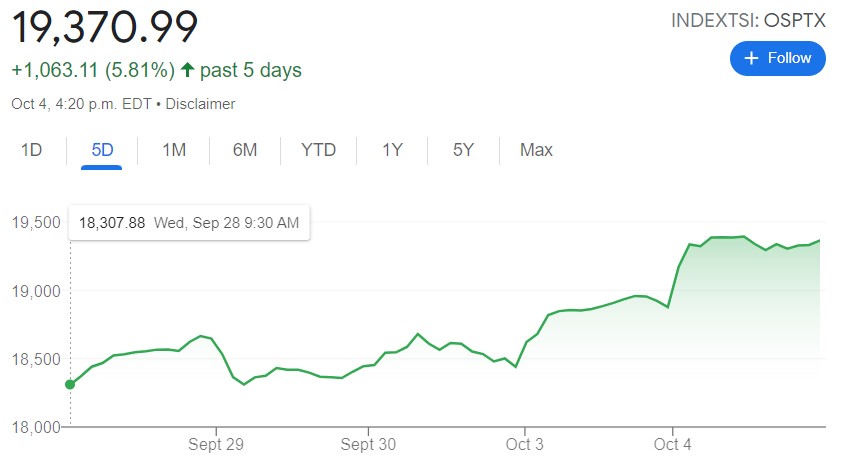Click the chart tooltip showing 18,307.88
This screenshot has width=844, height=467.
(188, 223)
